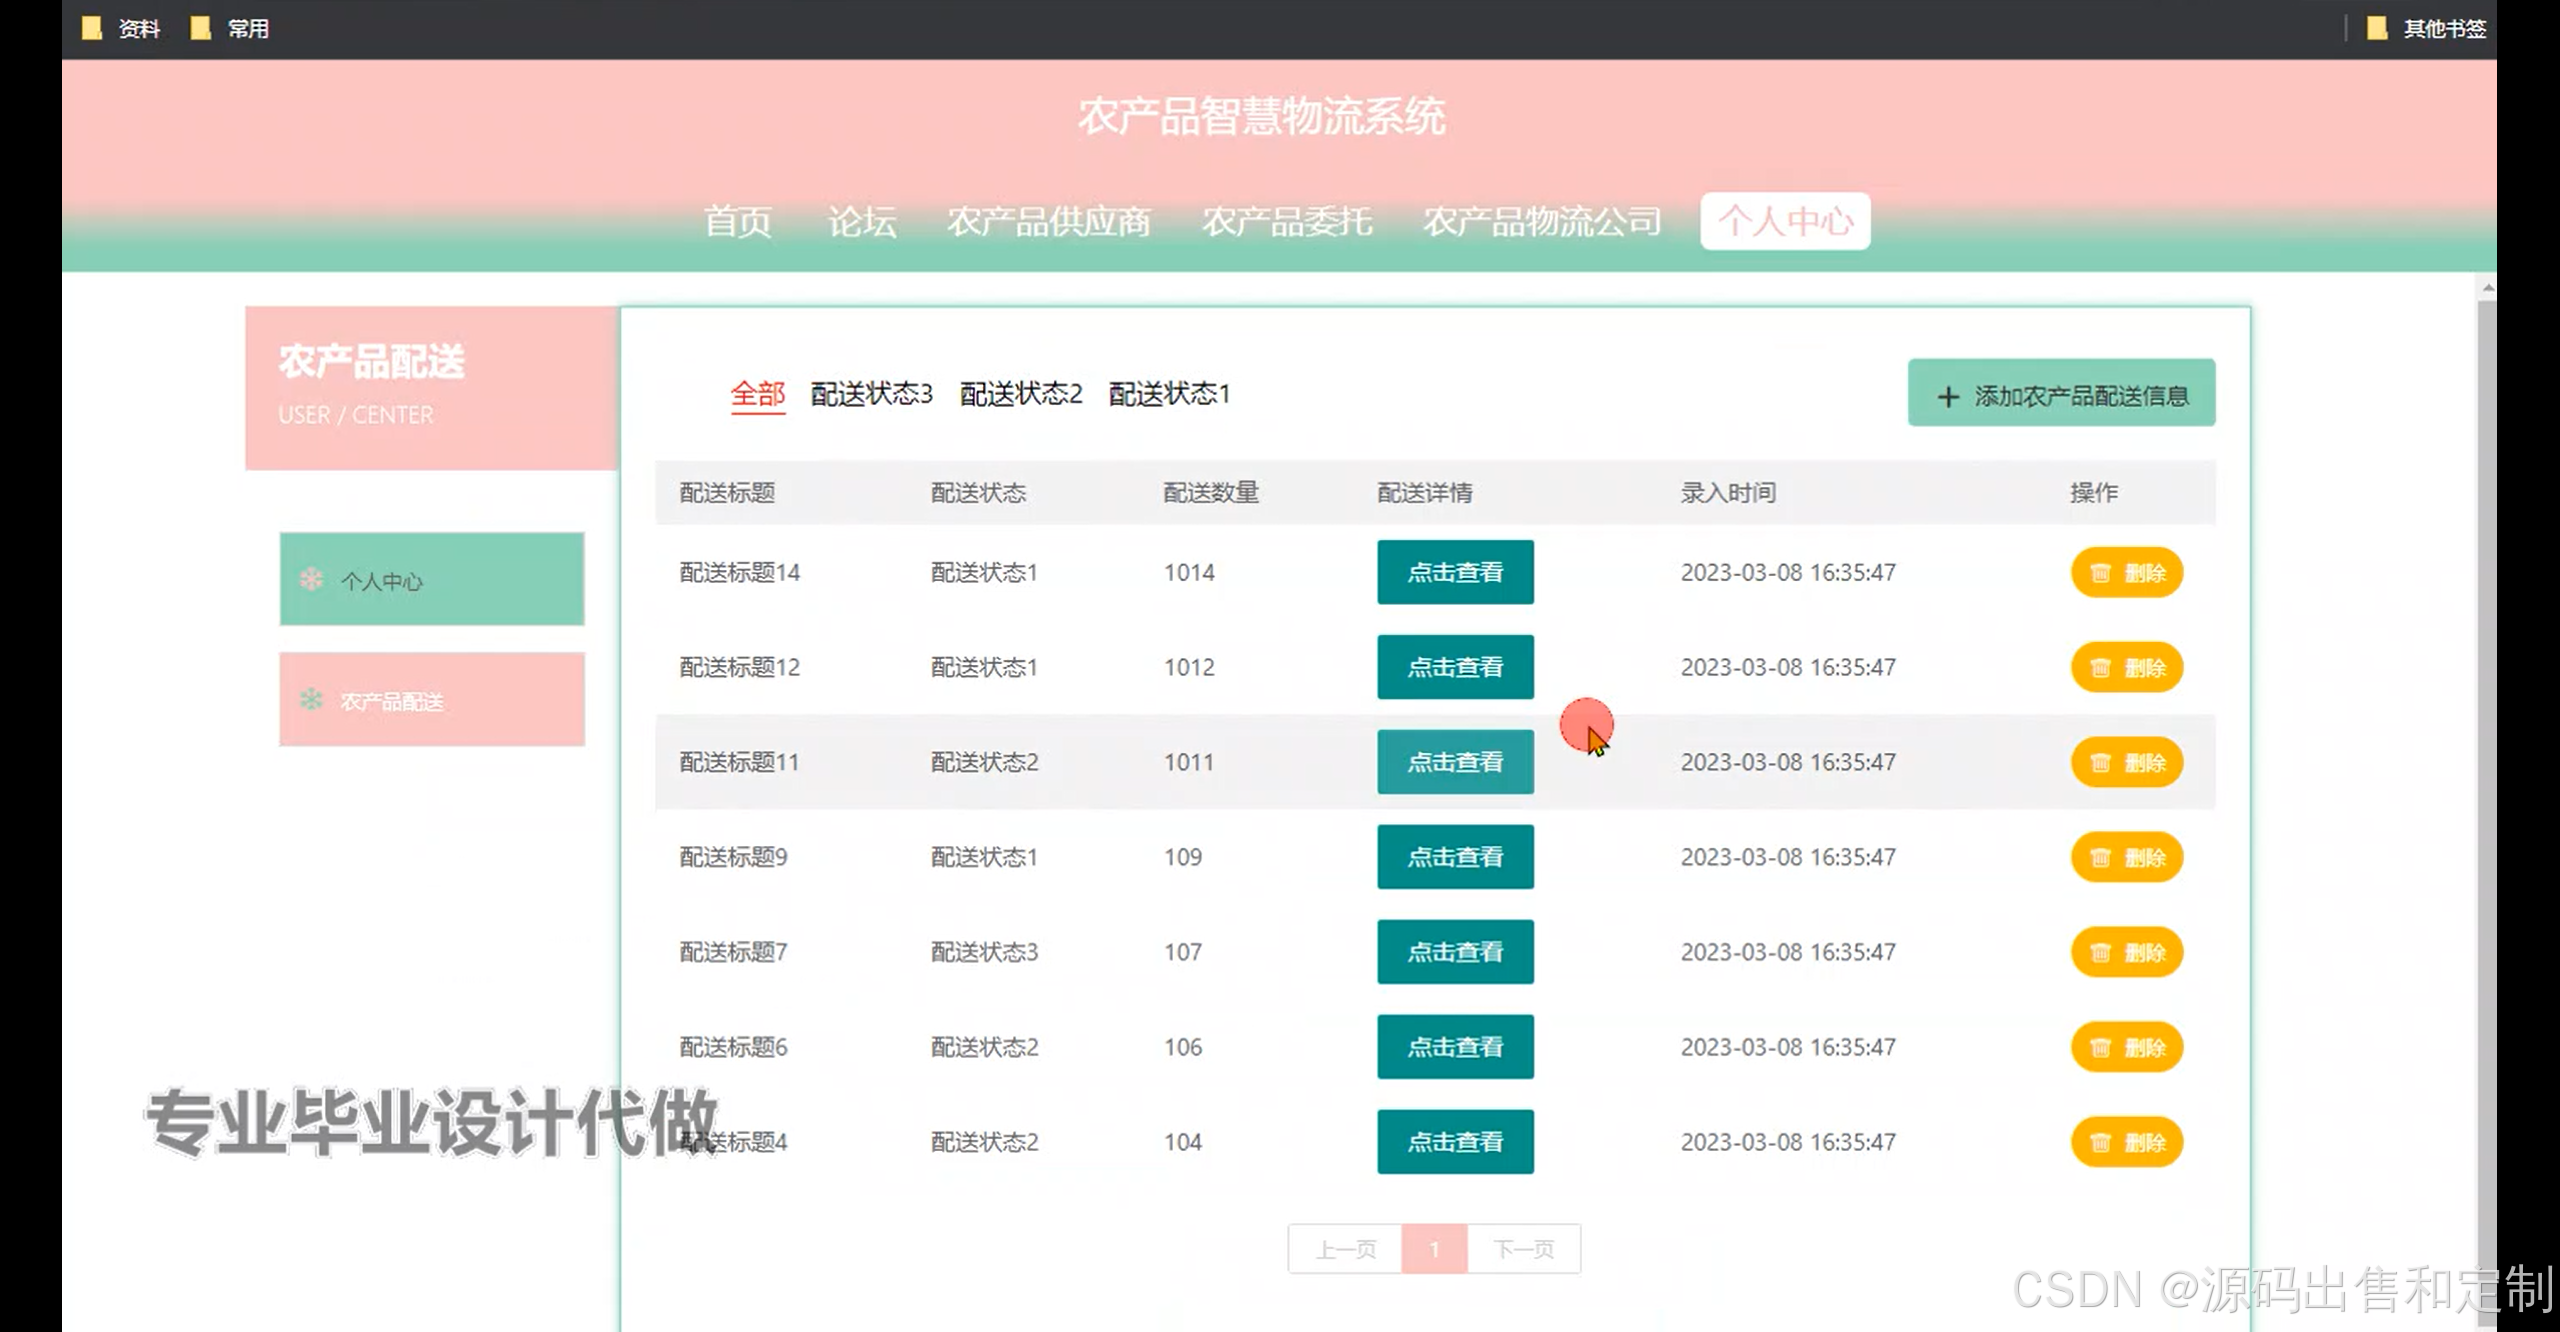Select page 1 in pagination

click(x=1433, y=1249)
